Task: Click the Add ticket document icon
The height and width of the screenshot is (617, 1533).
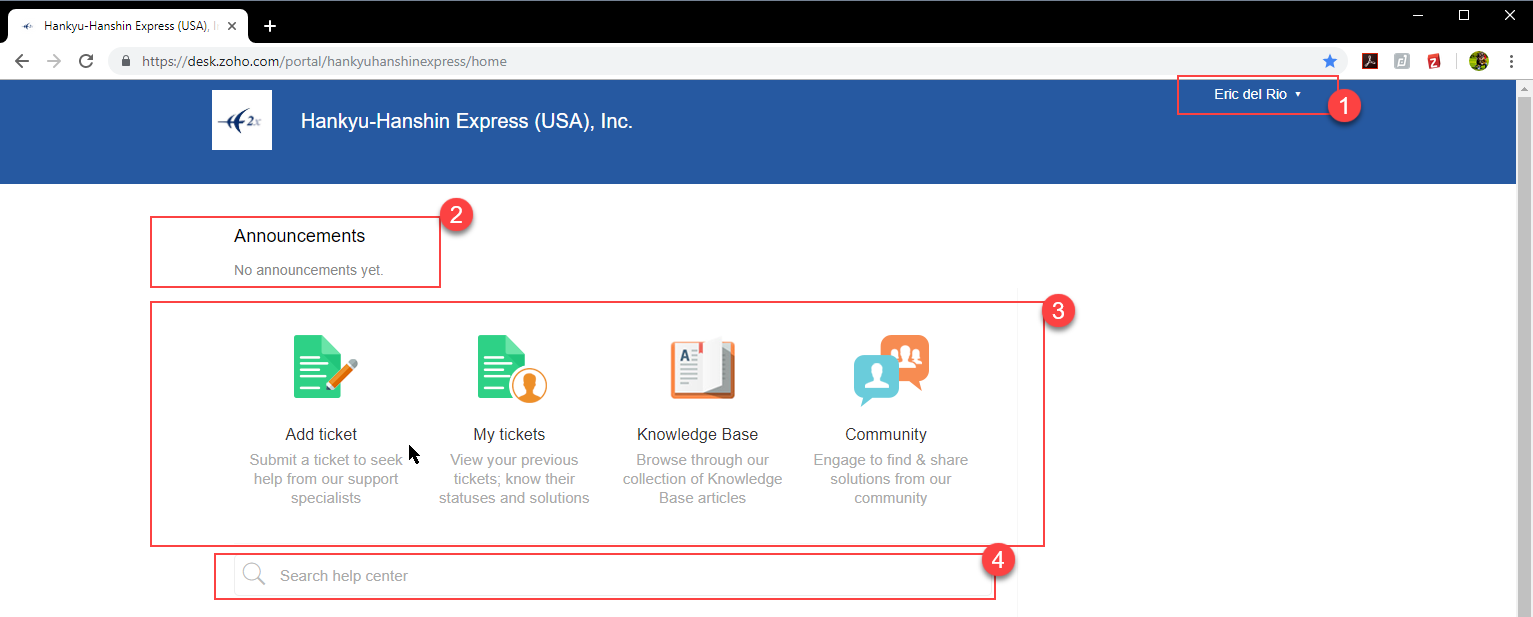Action: tap(325, 367)
